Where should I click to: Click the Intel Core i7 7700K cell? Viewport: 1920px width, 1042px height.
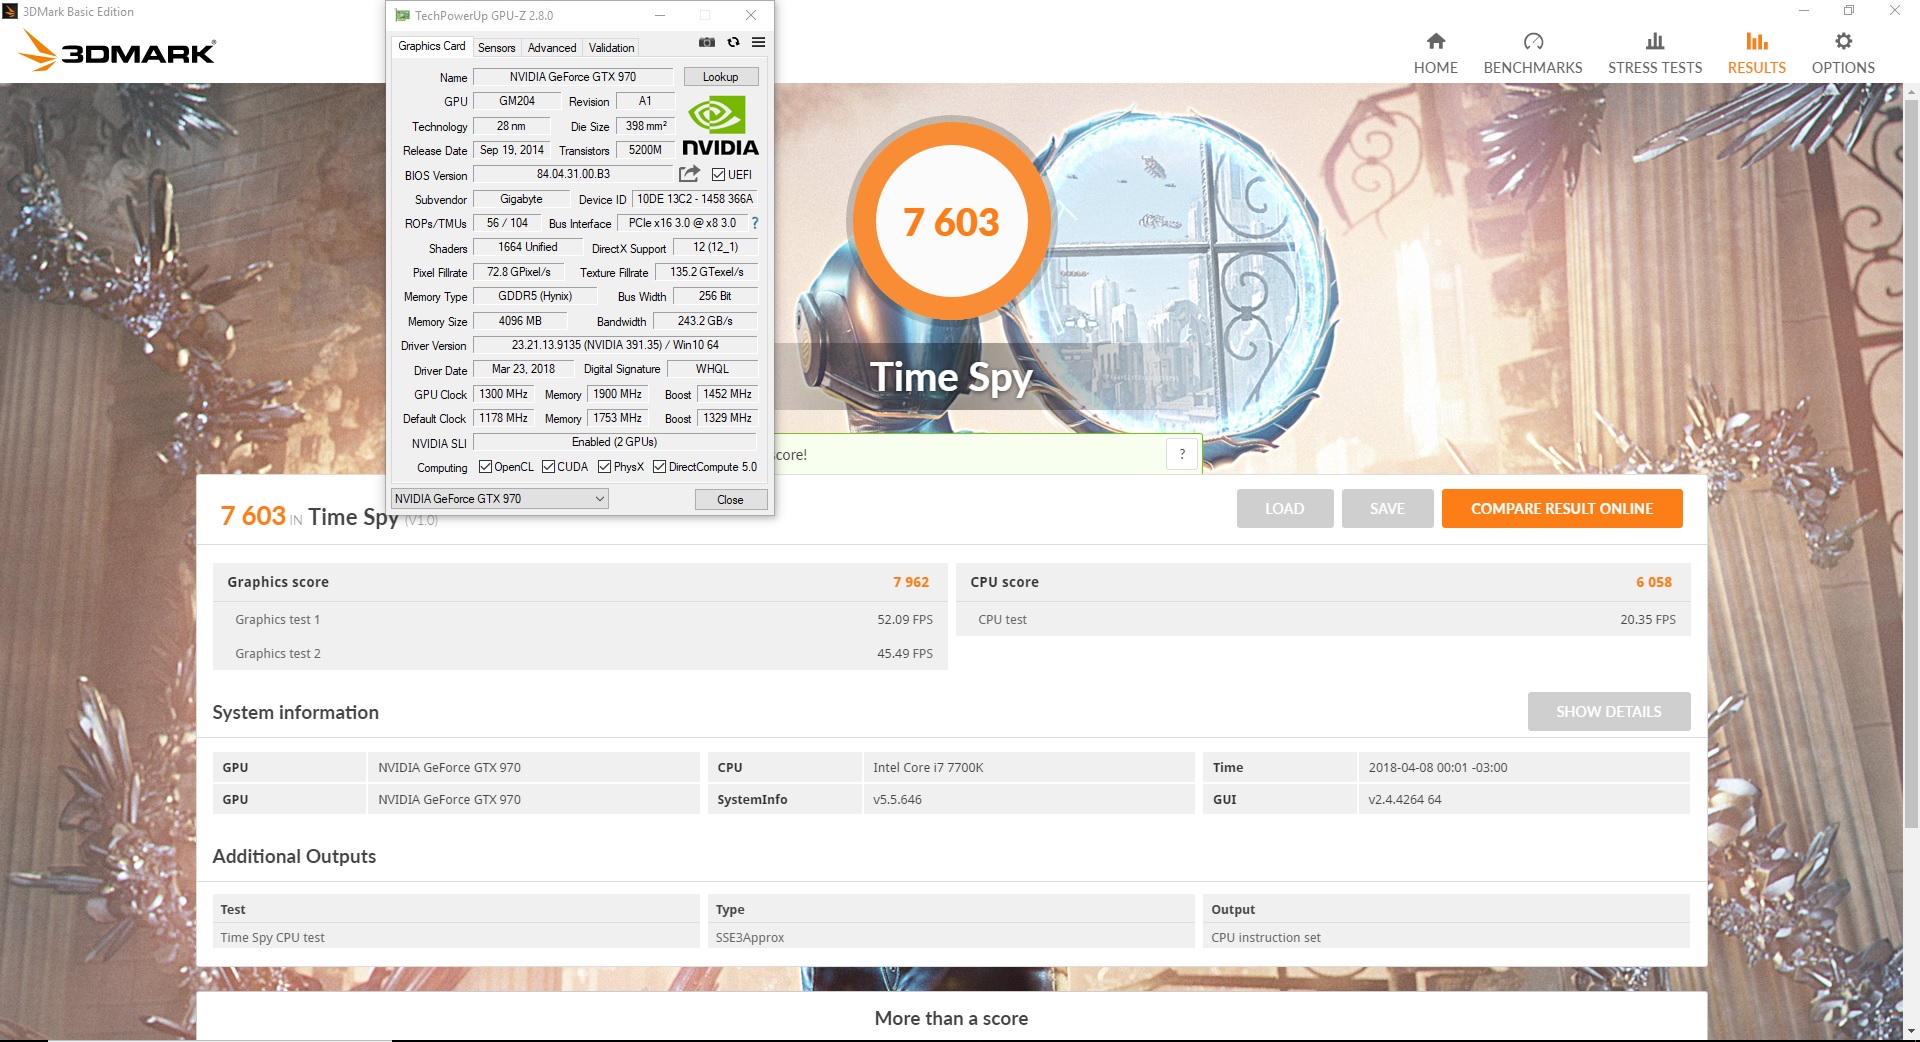[1028, 767]
